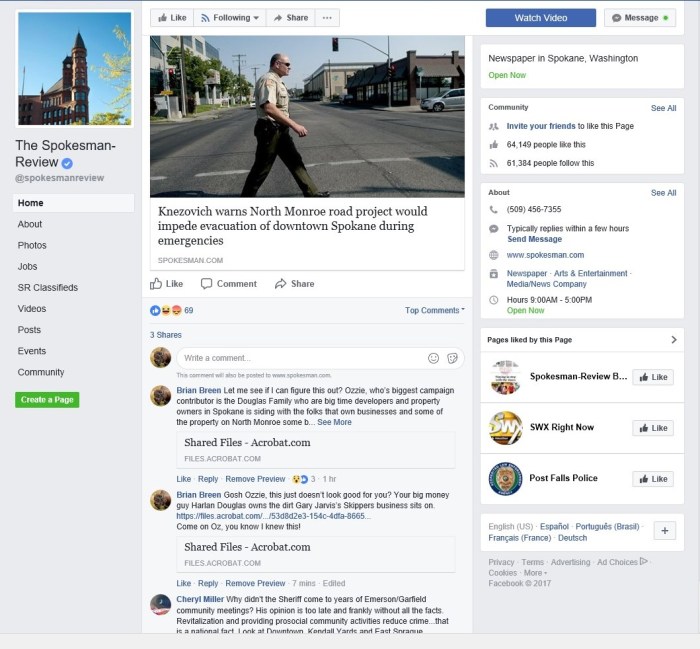Click the clock icon beside Hours
The image size is (700, 649).
494,300
